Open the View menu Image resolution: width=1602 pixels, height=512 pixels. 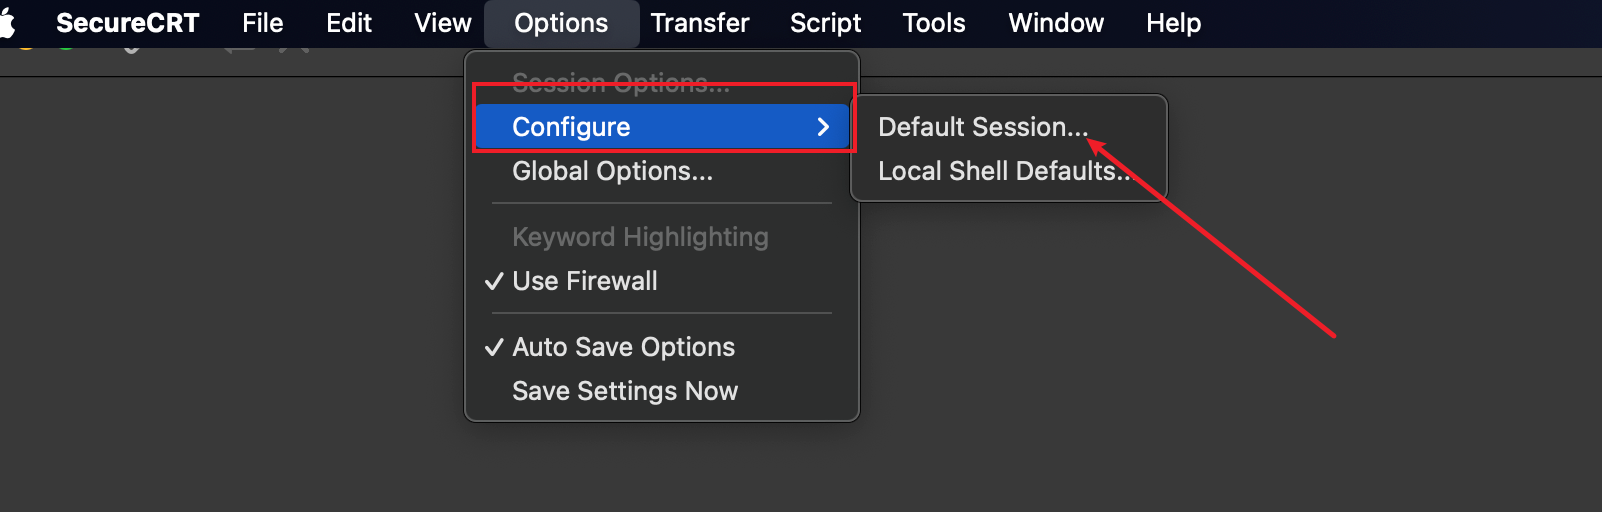442,23
